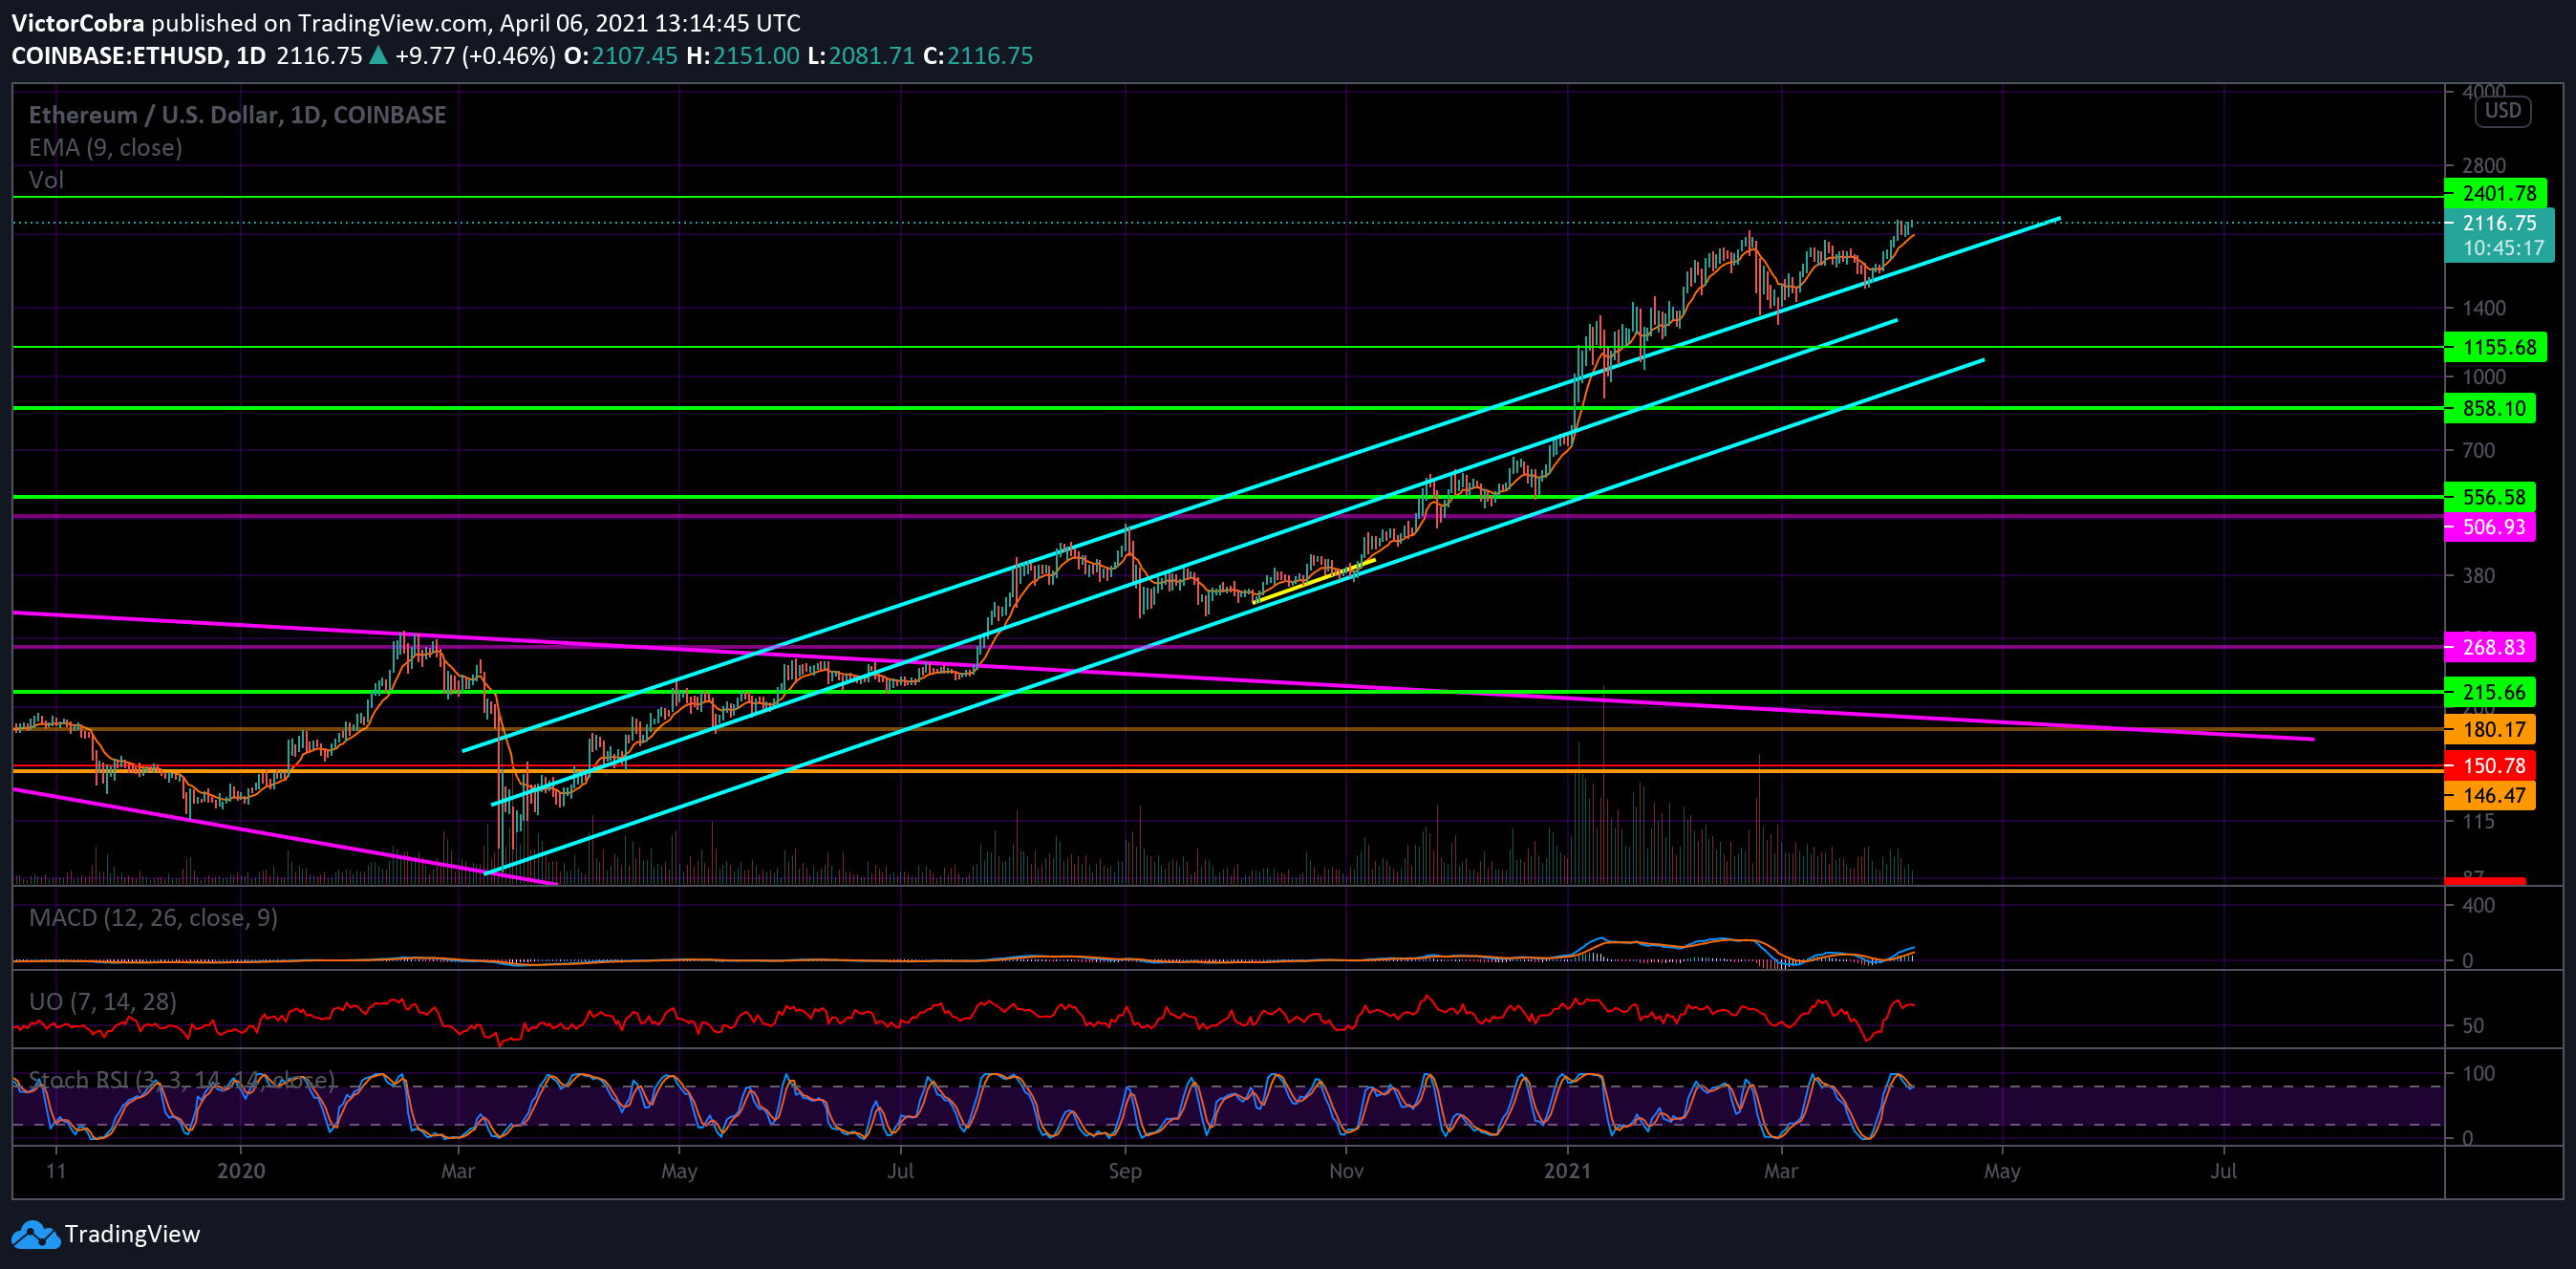Select the 1155.68 price level label
The image size is (2576, 1269).
pos(2495,347)
